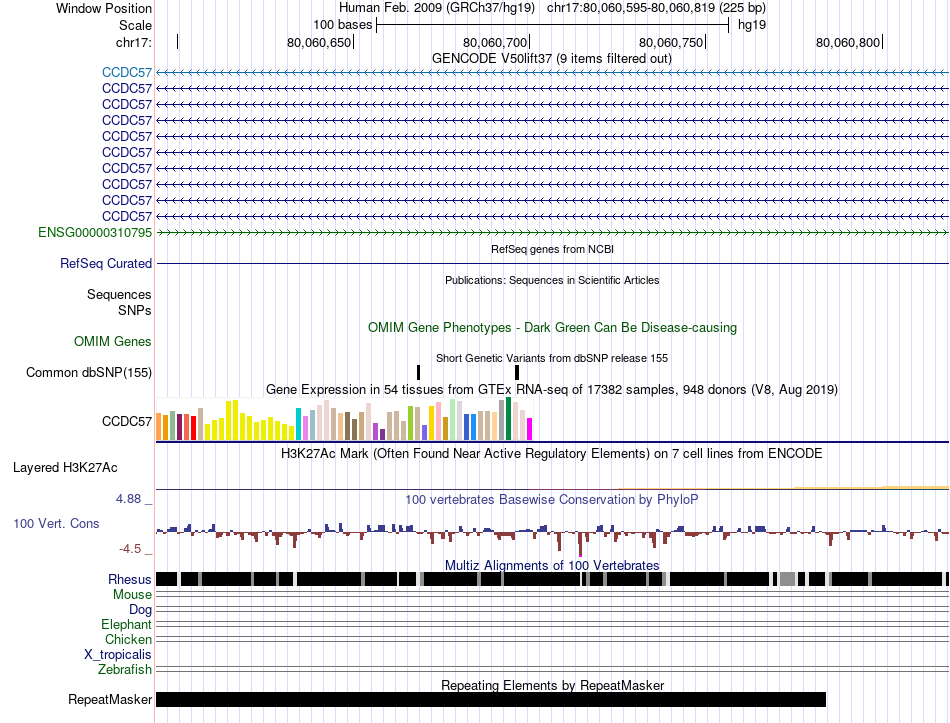Select the right dbSNP variant marker
The width and height of the screenshot is (950, 723).
click(x=517, y=372)
